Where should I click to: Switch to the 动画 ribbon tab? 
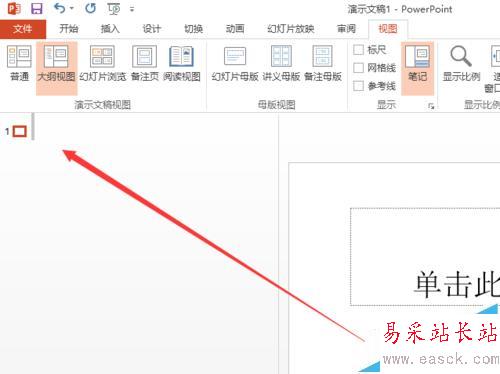click(235, 29)
